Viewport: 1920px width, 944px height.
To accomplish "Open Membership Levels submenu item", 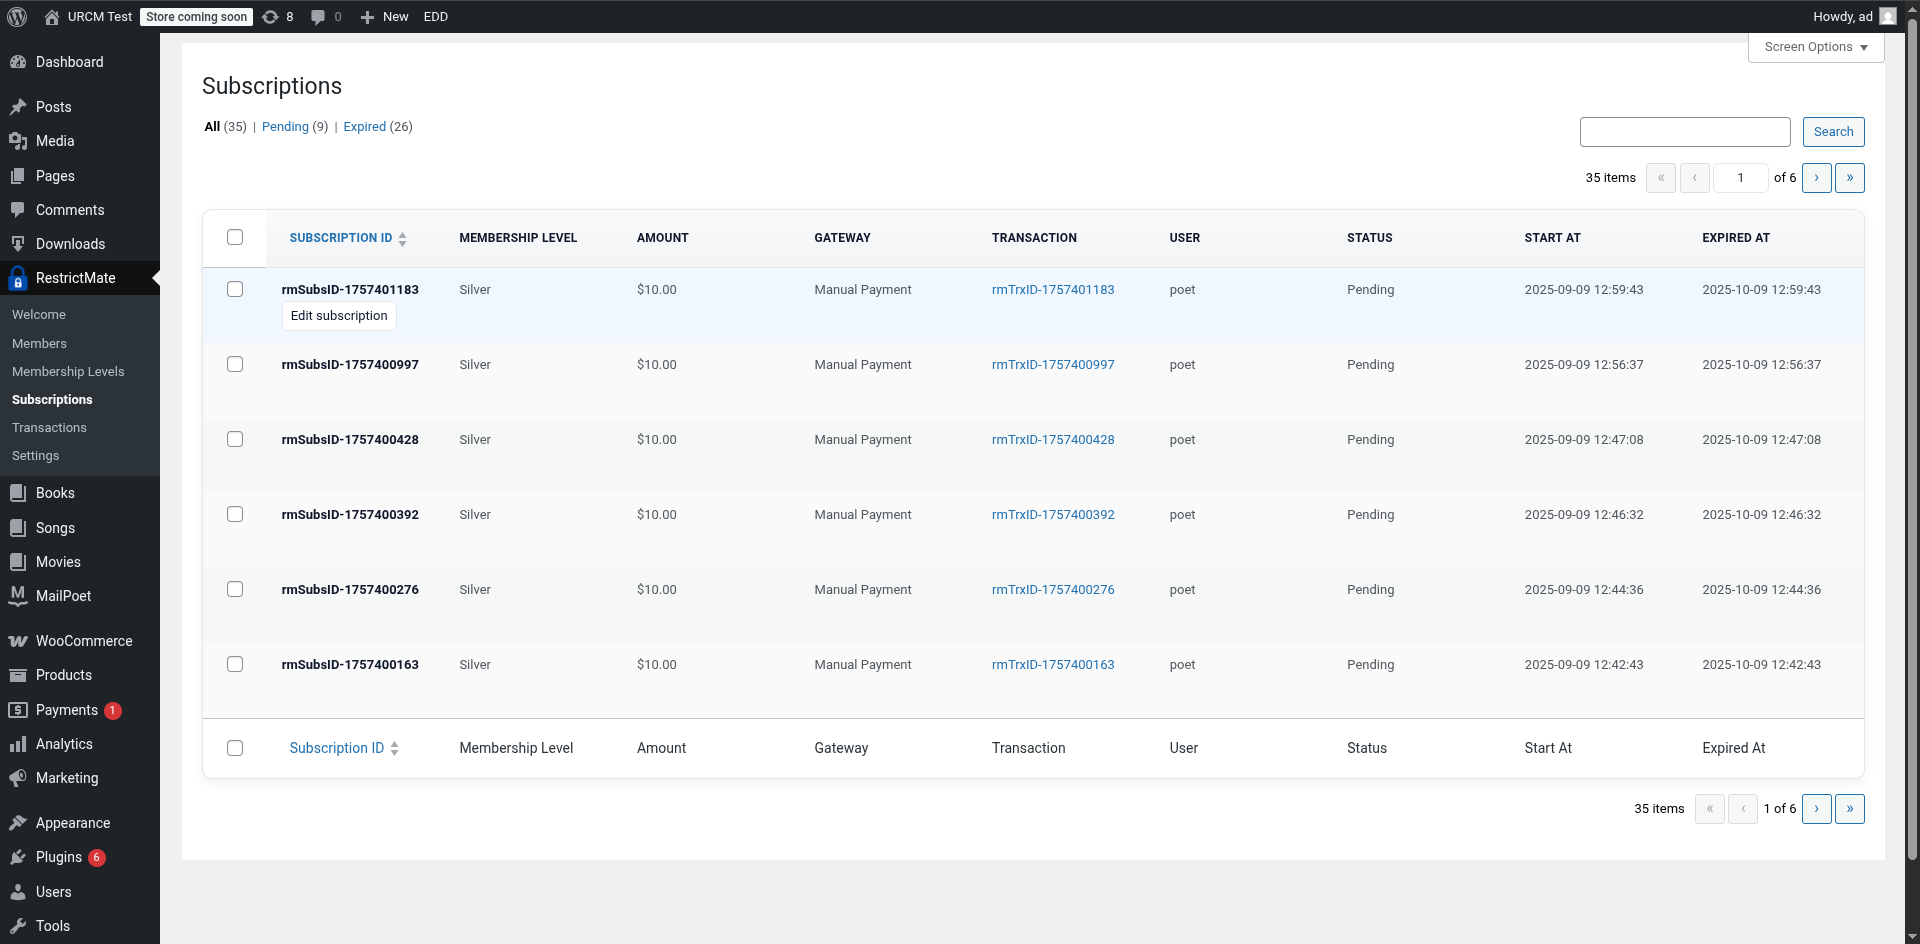I will pyautogui.click(x=68, y=371).
